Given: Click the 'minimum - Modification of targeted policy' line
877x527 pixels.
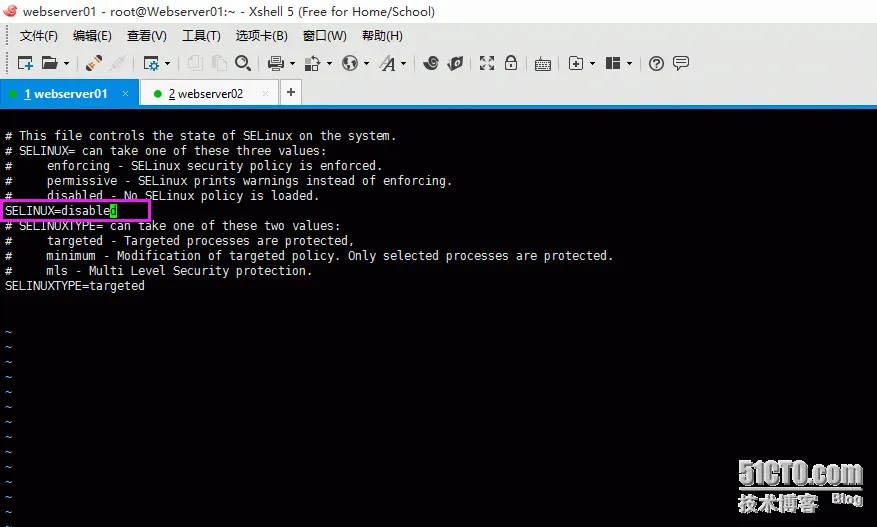Looking at the screenshot, I should (x=309, y=256).
